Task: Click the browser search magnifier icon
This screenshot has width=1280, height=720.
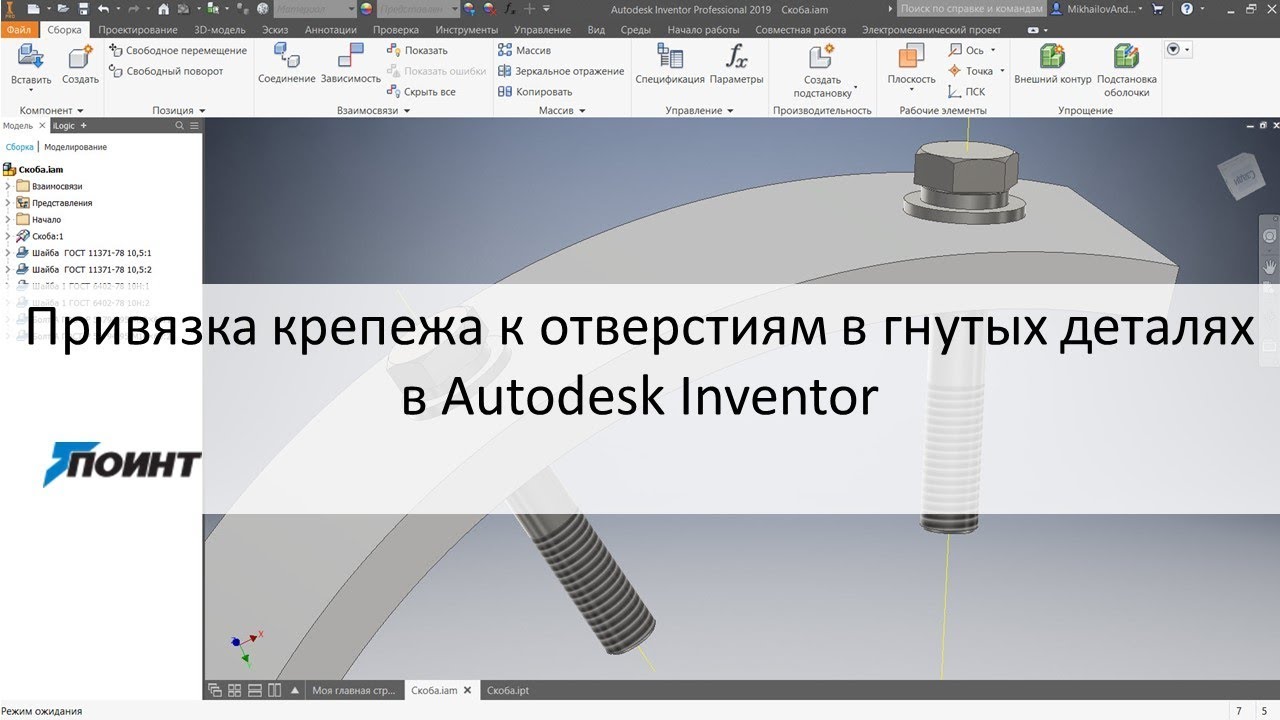Action: point(179,126)
